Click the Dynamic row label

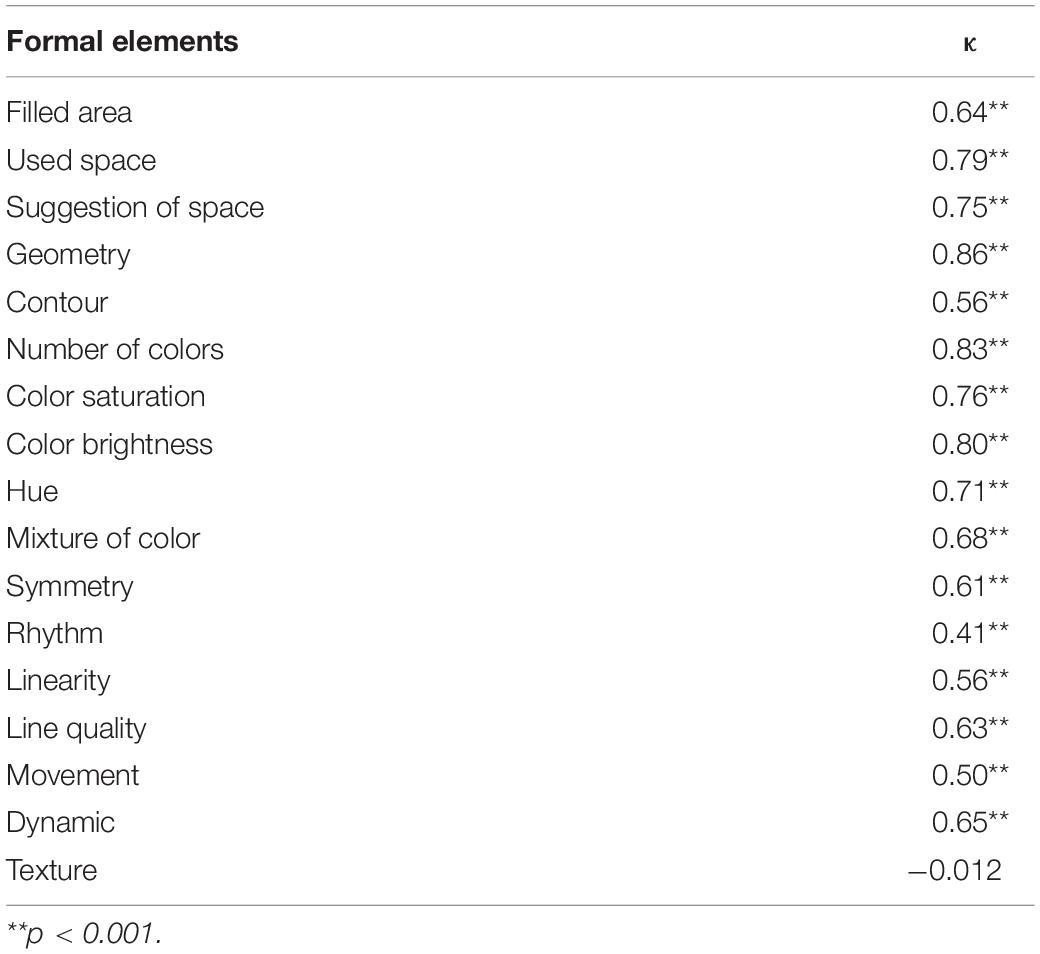pos(60,823)
